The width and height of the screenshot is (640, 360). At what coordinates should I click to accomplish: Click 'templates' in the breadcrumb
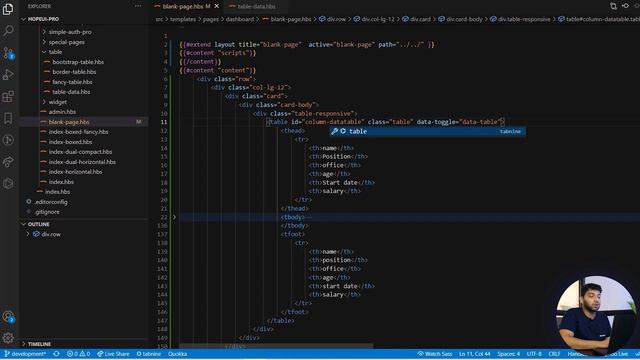(183, 19)
